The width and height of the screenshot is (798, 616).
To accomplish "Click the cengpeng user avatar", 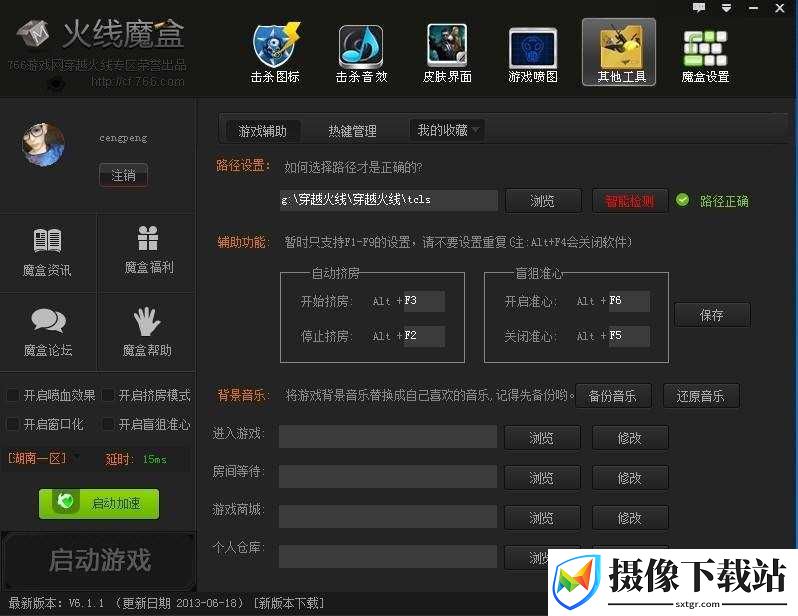I will coord(43,145).
